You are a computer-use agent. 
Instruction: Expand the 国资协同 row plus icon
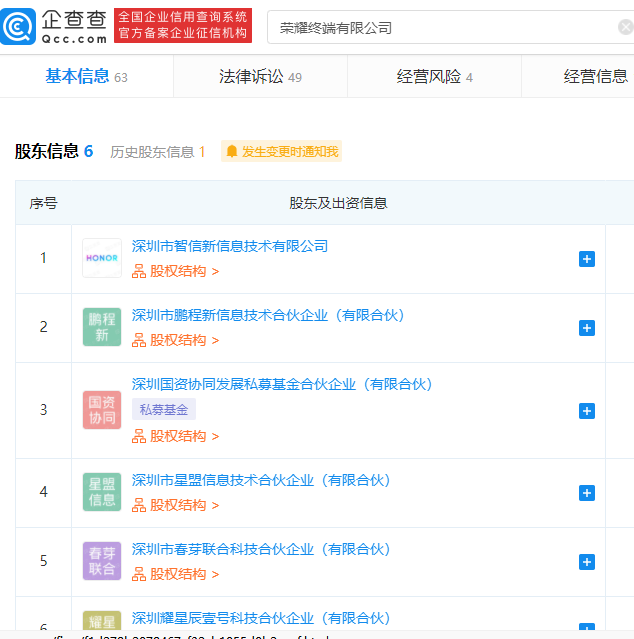coord(587,411)
